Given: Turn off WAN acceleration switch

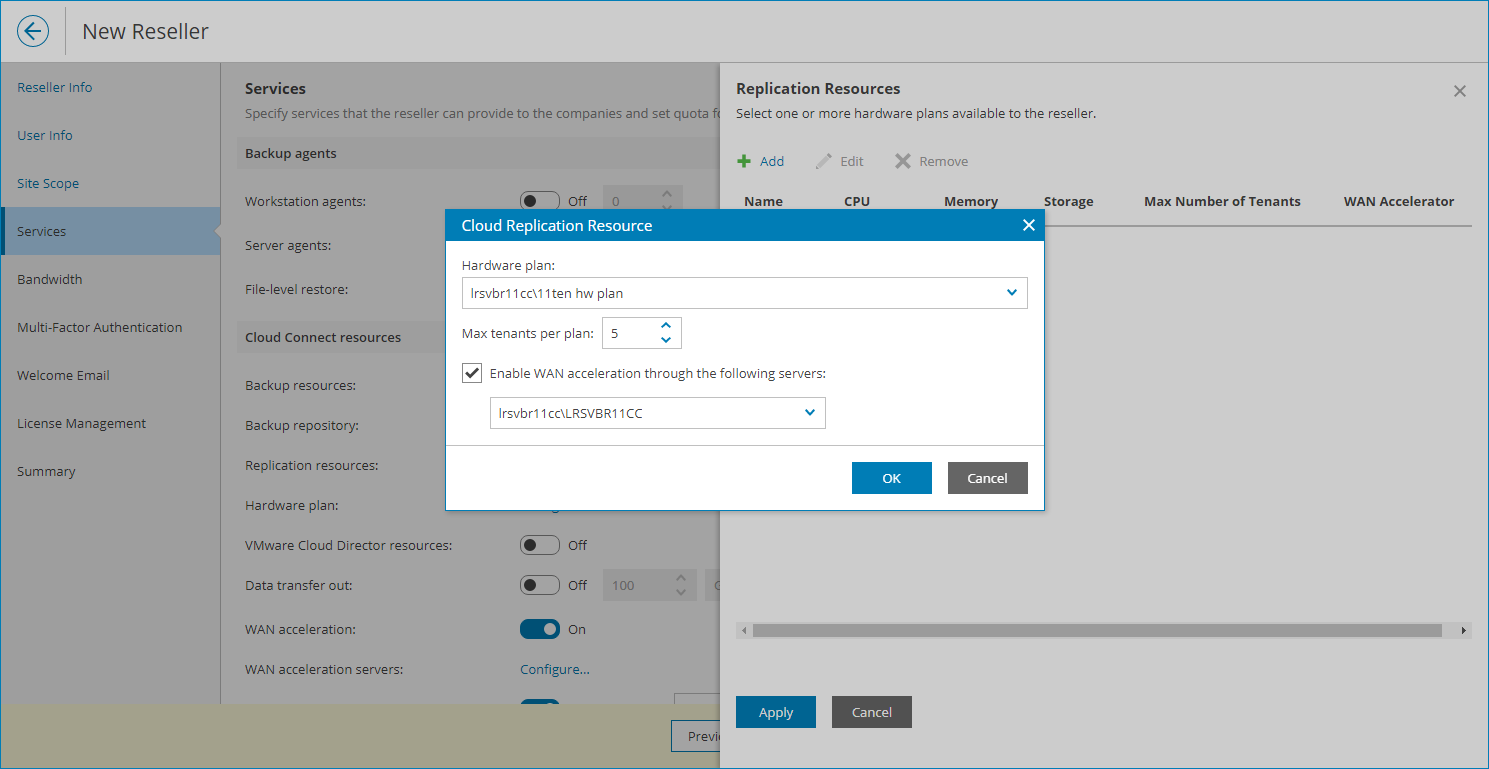Looking at the screenshot, I should coord(540,629).
